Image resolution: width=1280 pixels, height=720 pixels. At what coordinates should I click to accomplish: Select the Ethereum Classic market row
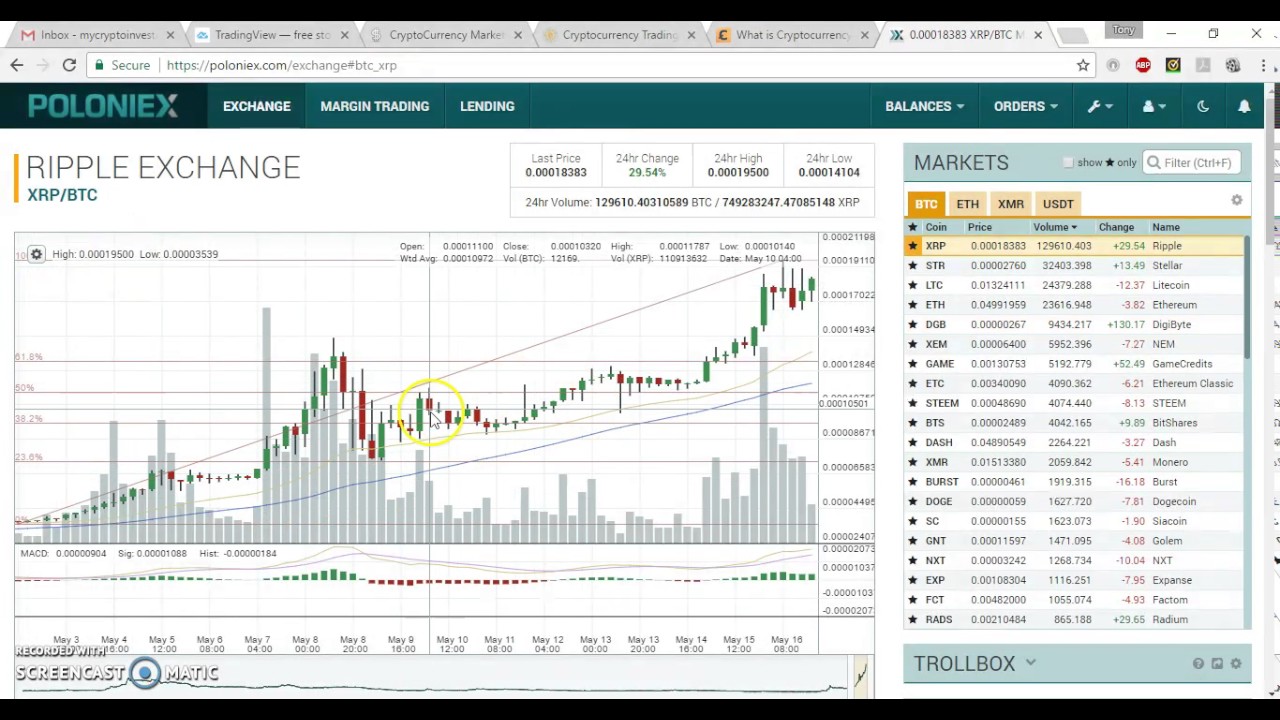1075,383
